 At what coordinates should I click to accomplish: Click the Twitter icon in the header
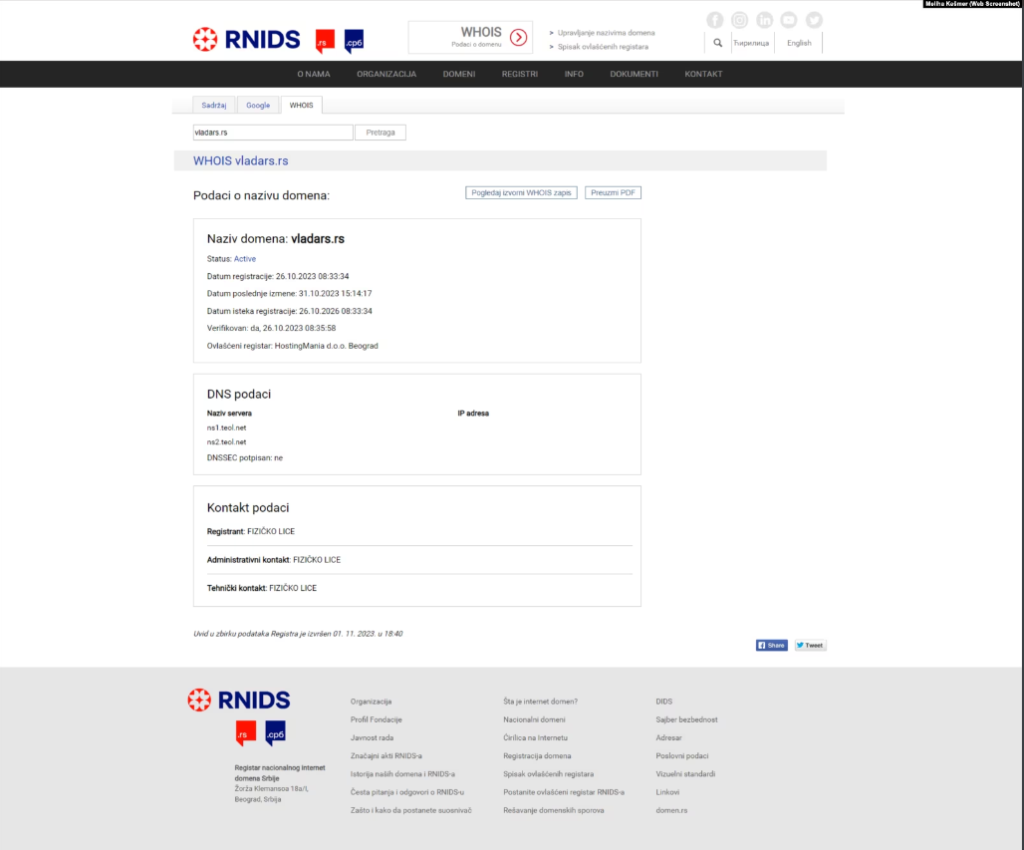pyautogui.click(x=814, y=20)
